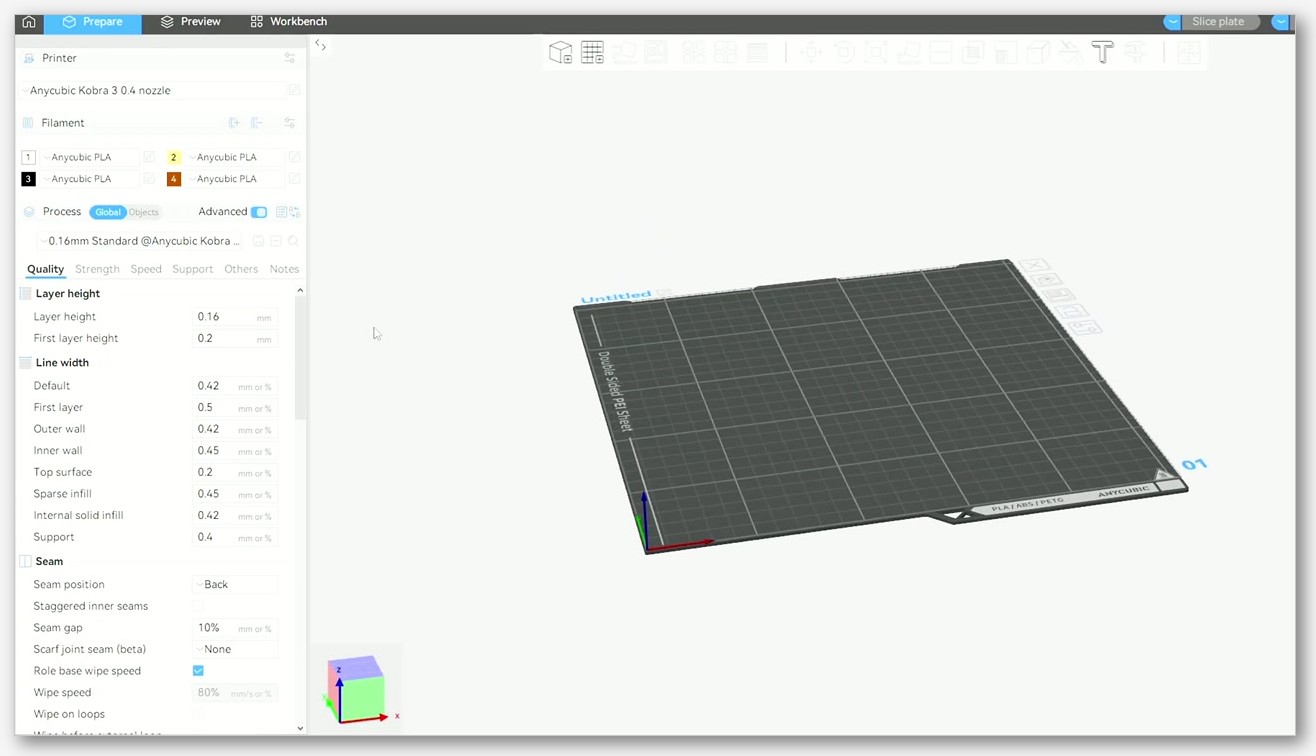This screenshot has width=1316, height=756.
Task: Click the remove plate X icon
Action: [1034, 265]
